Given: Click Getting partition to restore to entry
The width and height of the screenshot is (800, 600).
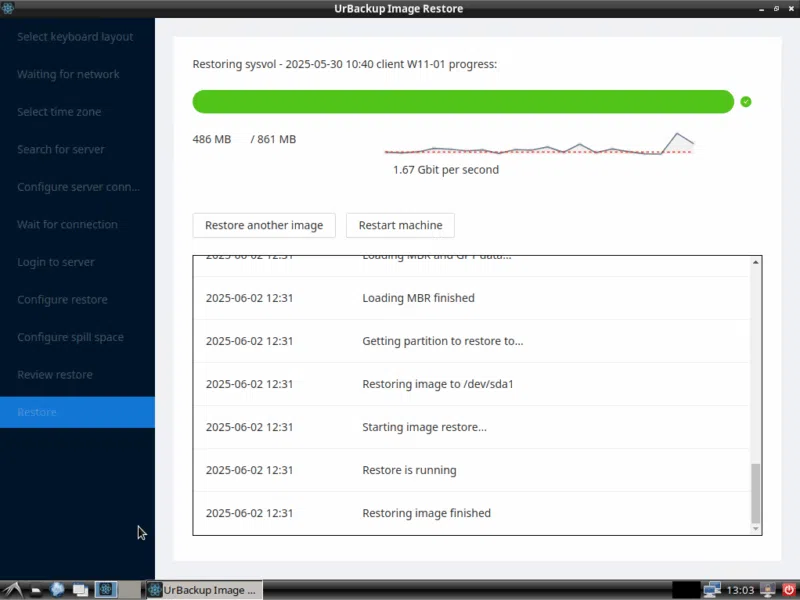Looking at the screenshot, I should pos(471,341).
